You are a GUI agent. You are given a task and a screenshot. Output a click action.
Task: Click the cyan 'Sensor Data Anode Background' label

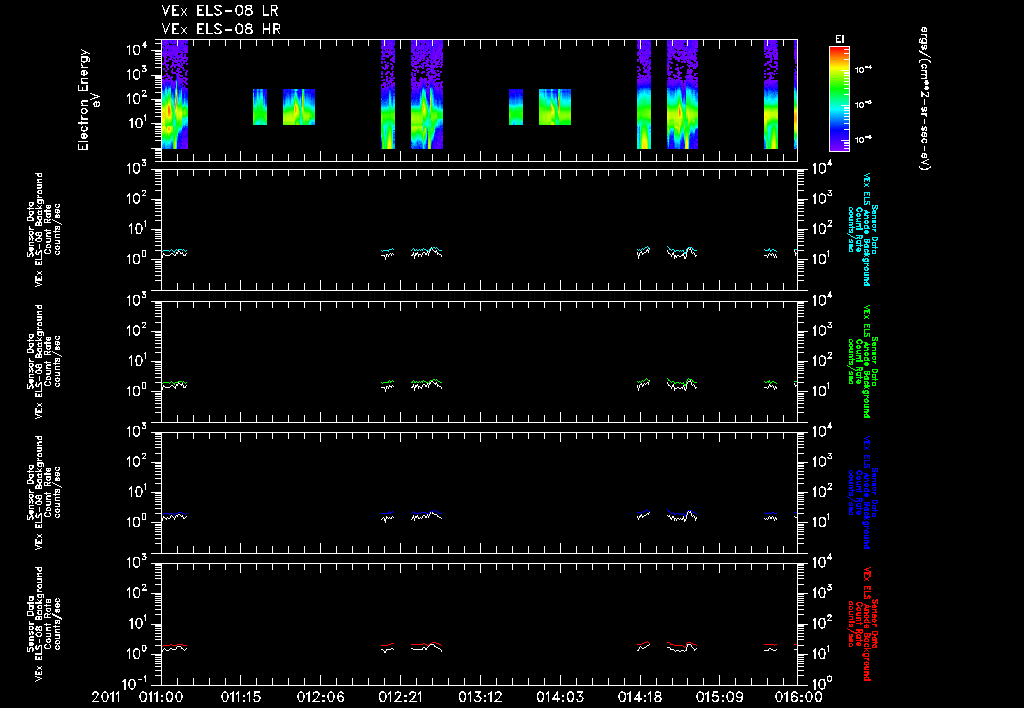pos(862,229)
